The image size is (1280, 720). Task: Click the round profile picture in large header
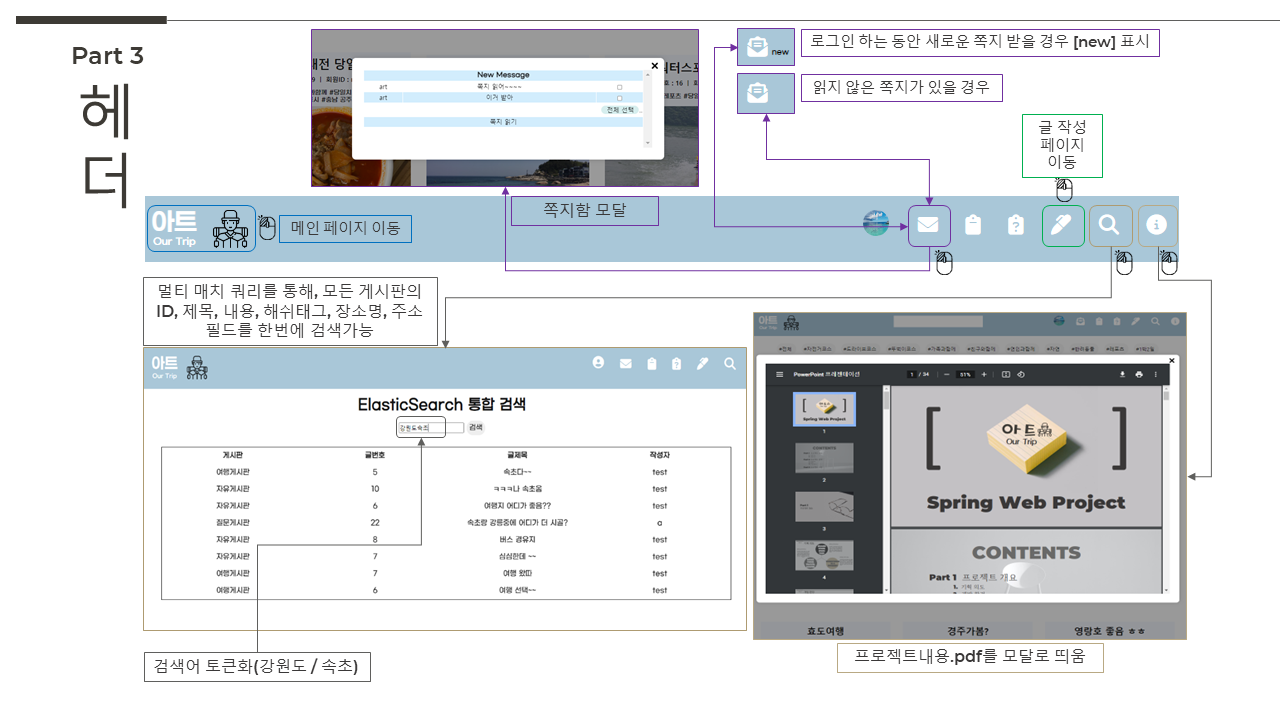[x=876, y=224]
